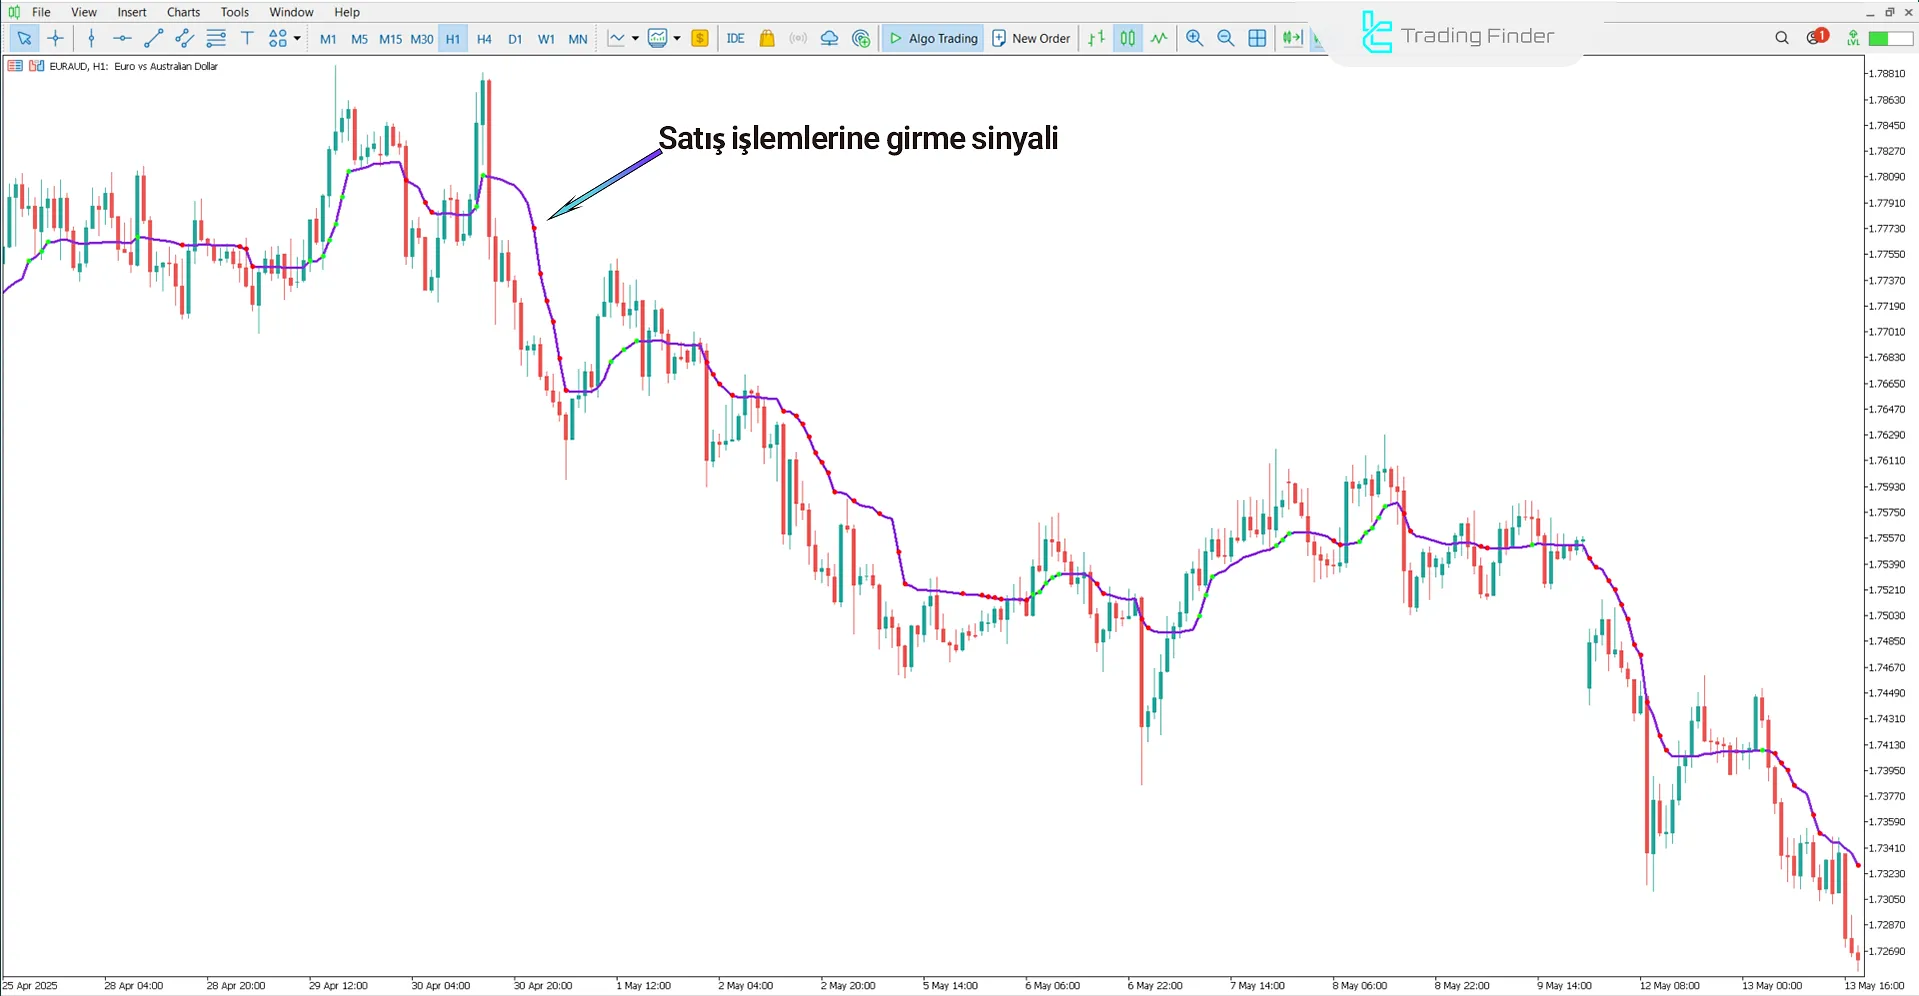Open the Insert menu
Screen dimensions: 1919x996
tap(132, 12)
